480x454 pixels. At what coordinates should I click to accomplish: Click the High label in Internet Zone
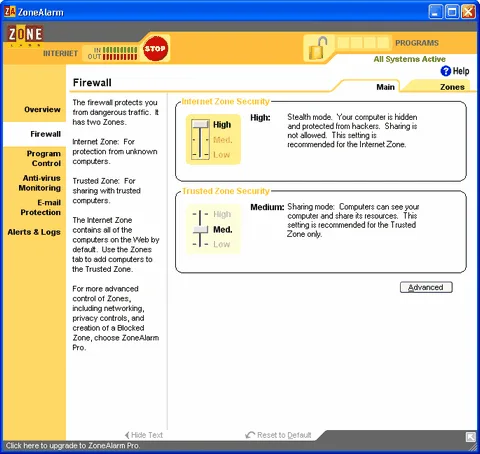(x=222, y=124)
